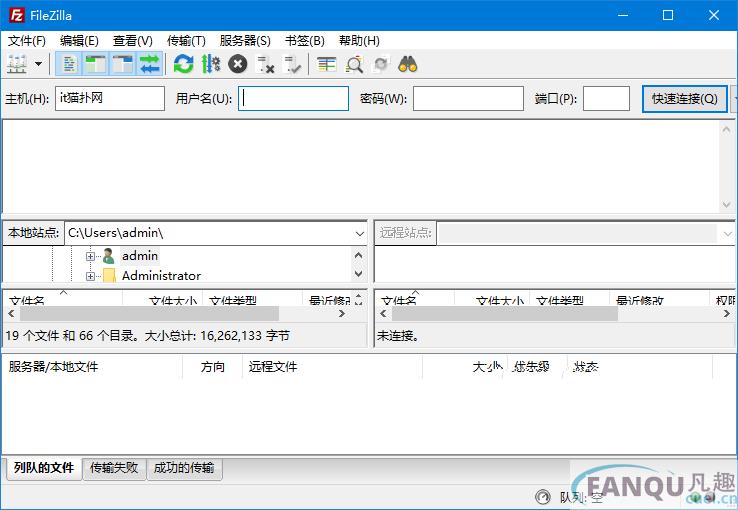
Task: Expand the local site path dropdown
Action: click(x=360, y=233)
